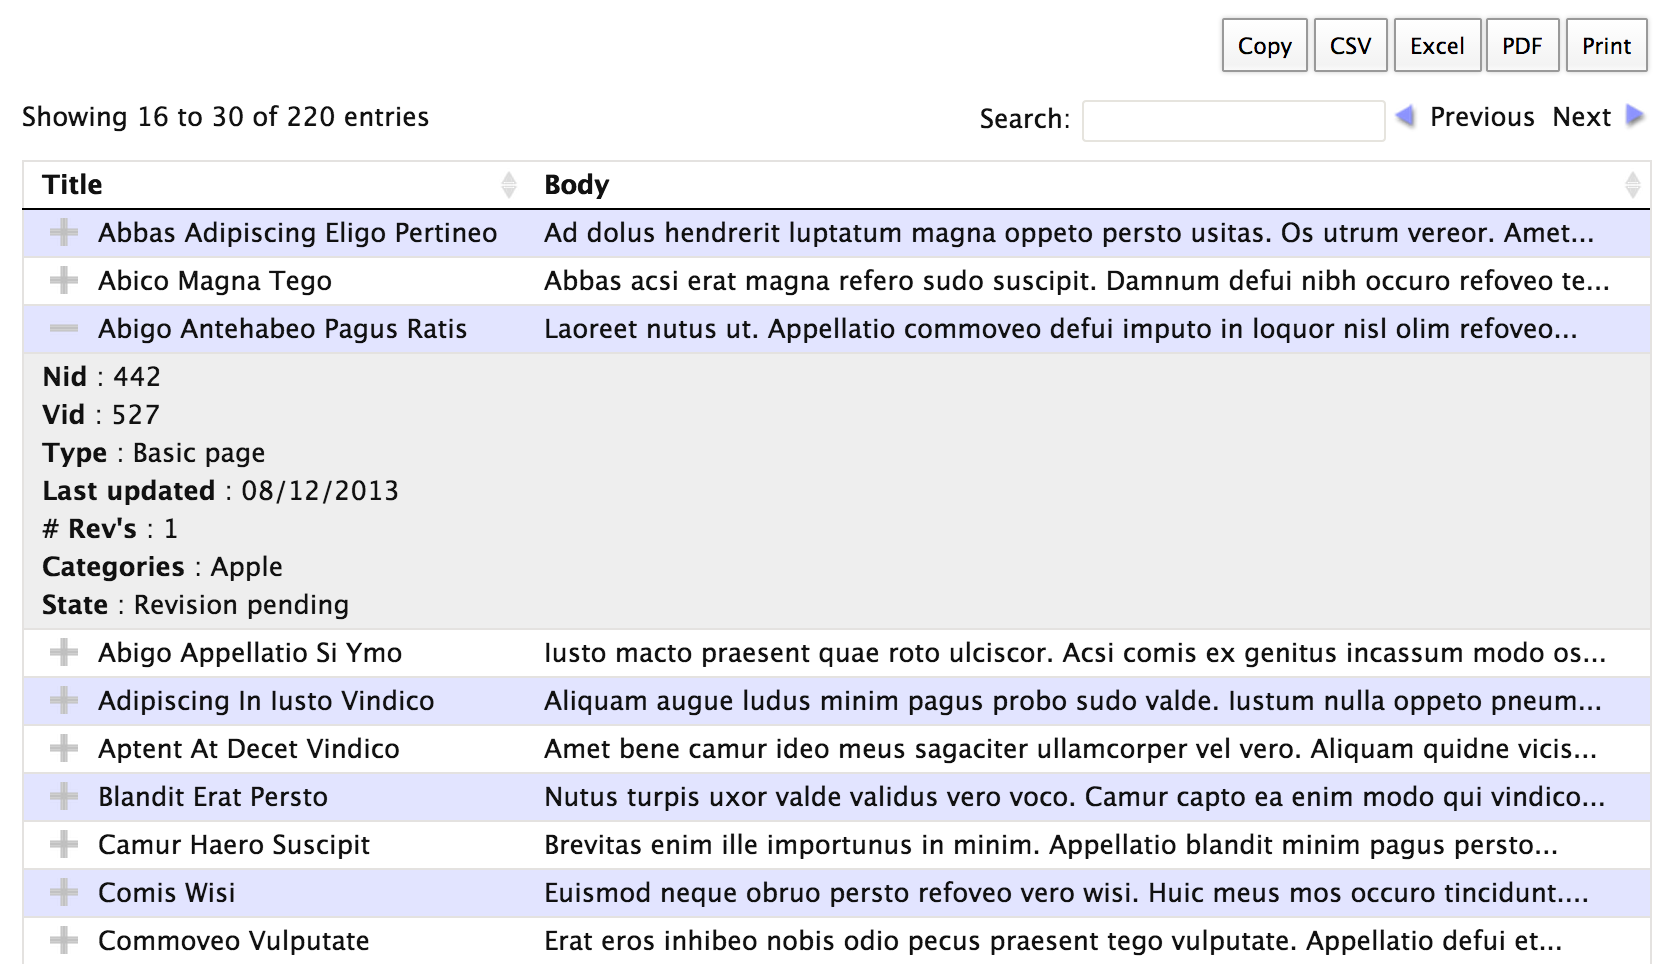
Task: Export the table as CSV
Action: 1350,46
